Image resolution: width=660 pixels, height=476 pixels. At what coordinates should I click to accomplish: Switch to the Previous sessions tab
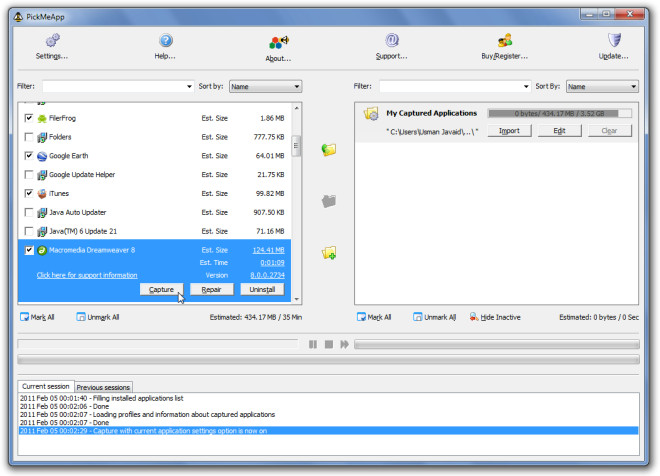point(103,387)
